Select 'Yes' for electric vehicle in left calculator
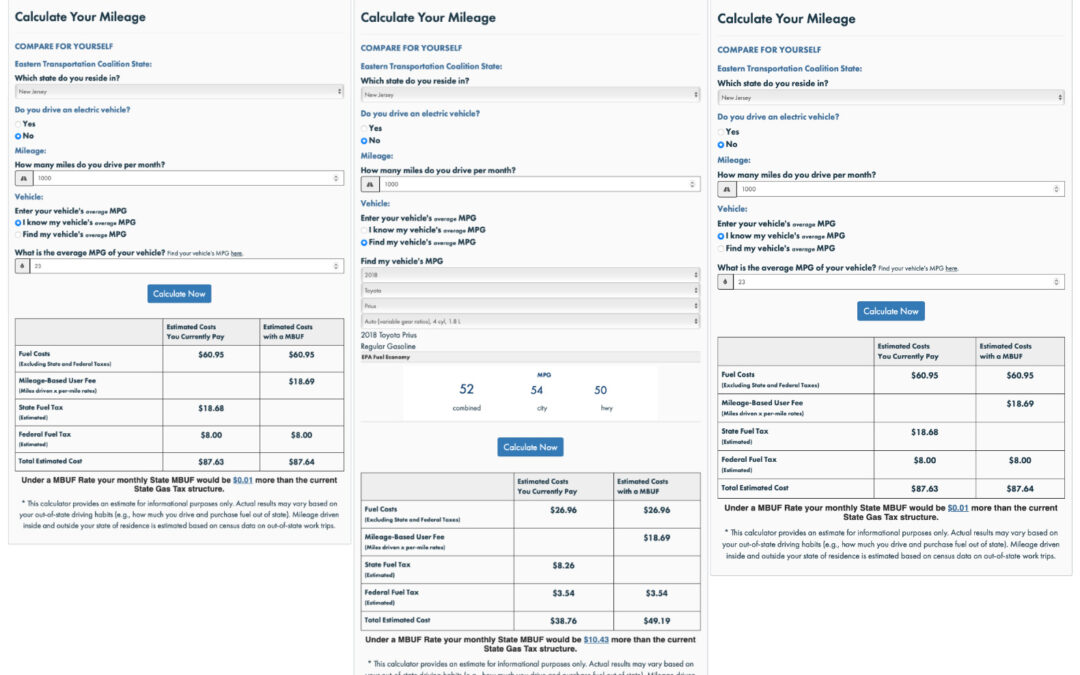The width and height of the screenshot is (1080, 675). pos(18,124)
